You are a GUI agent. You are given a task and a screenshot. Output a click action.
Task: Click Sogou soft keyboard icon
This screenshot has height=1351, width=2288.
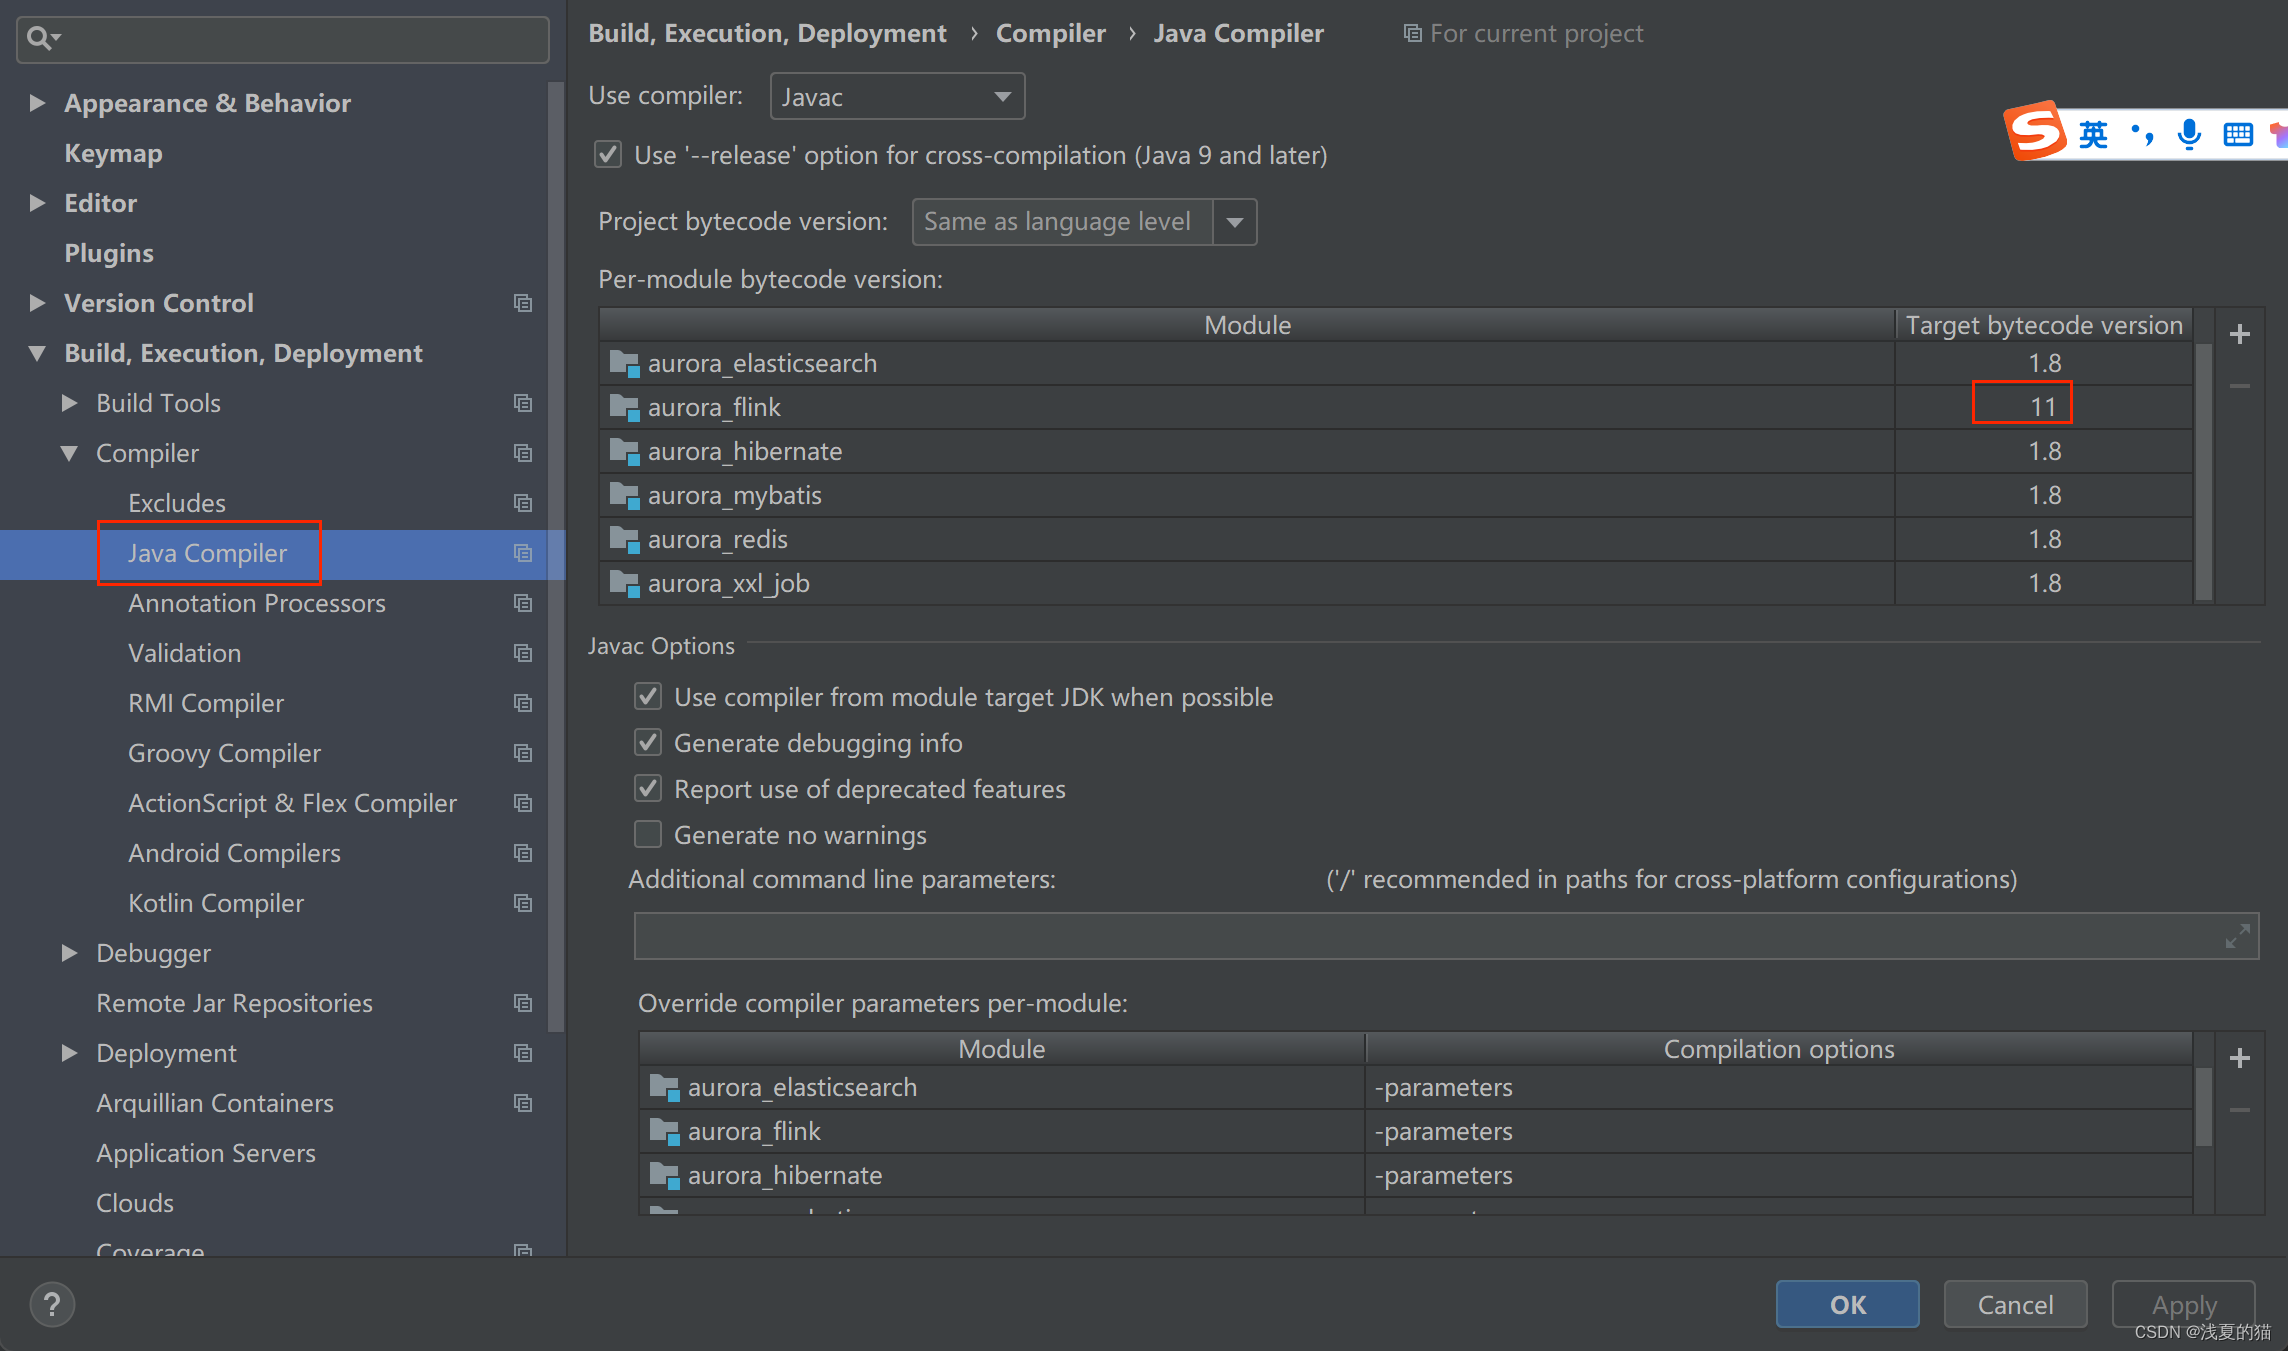pos(2237,134)
